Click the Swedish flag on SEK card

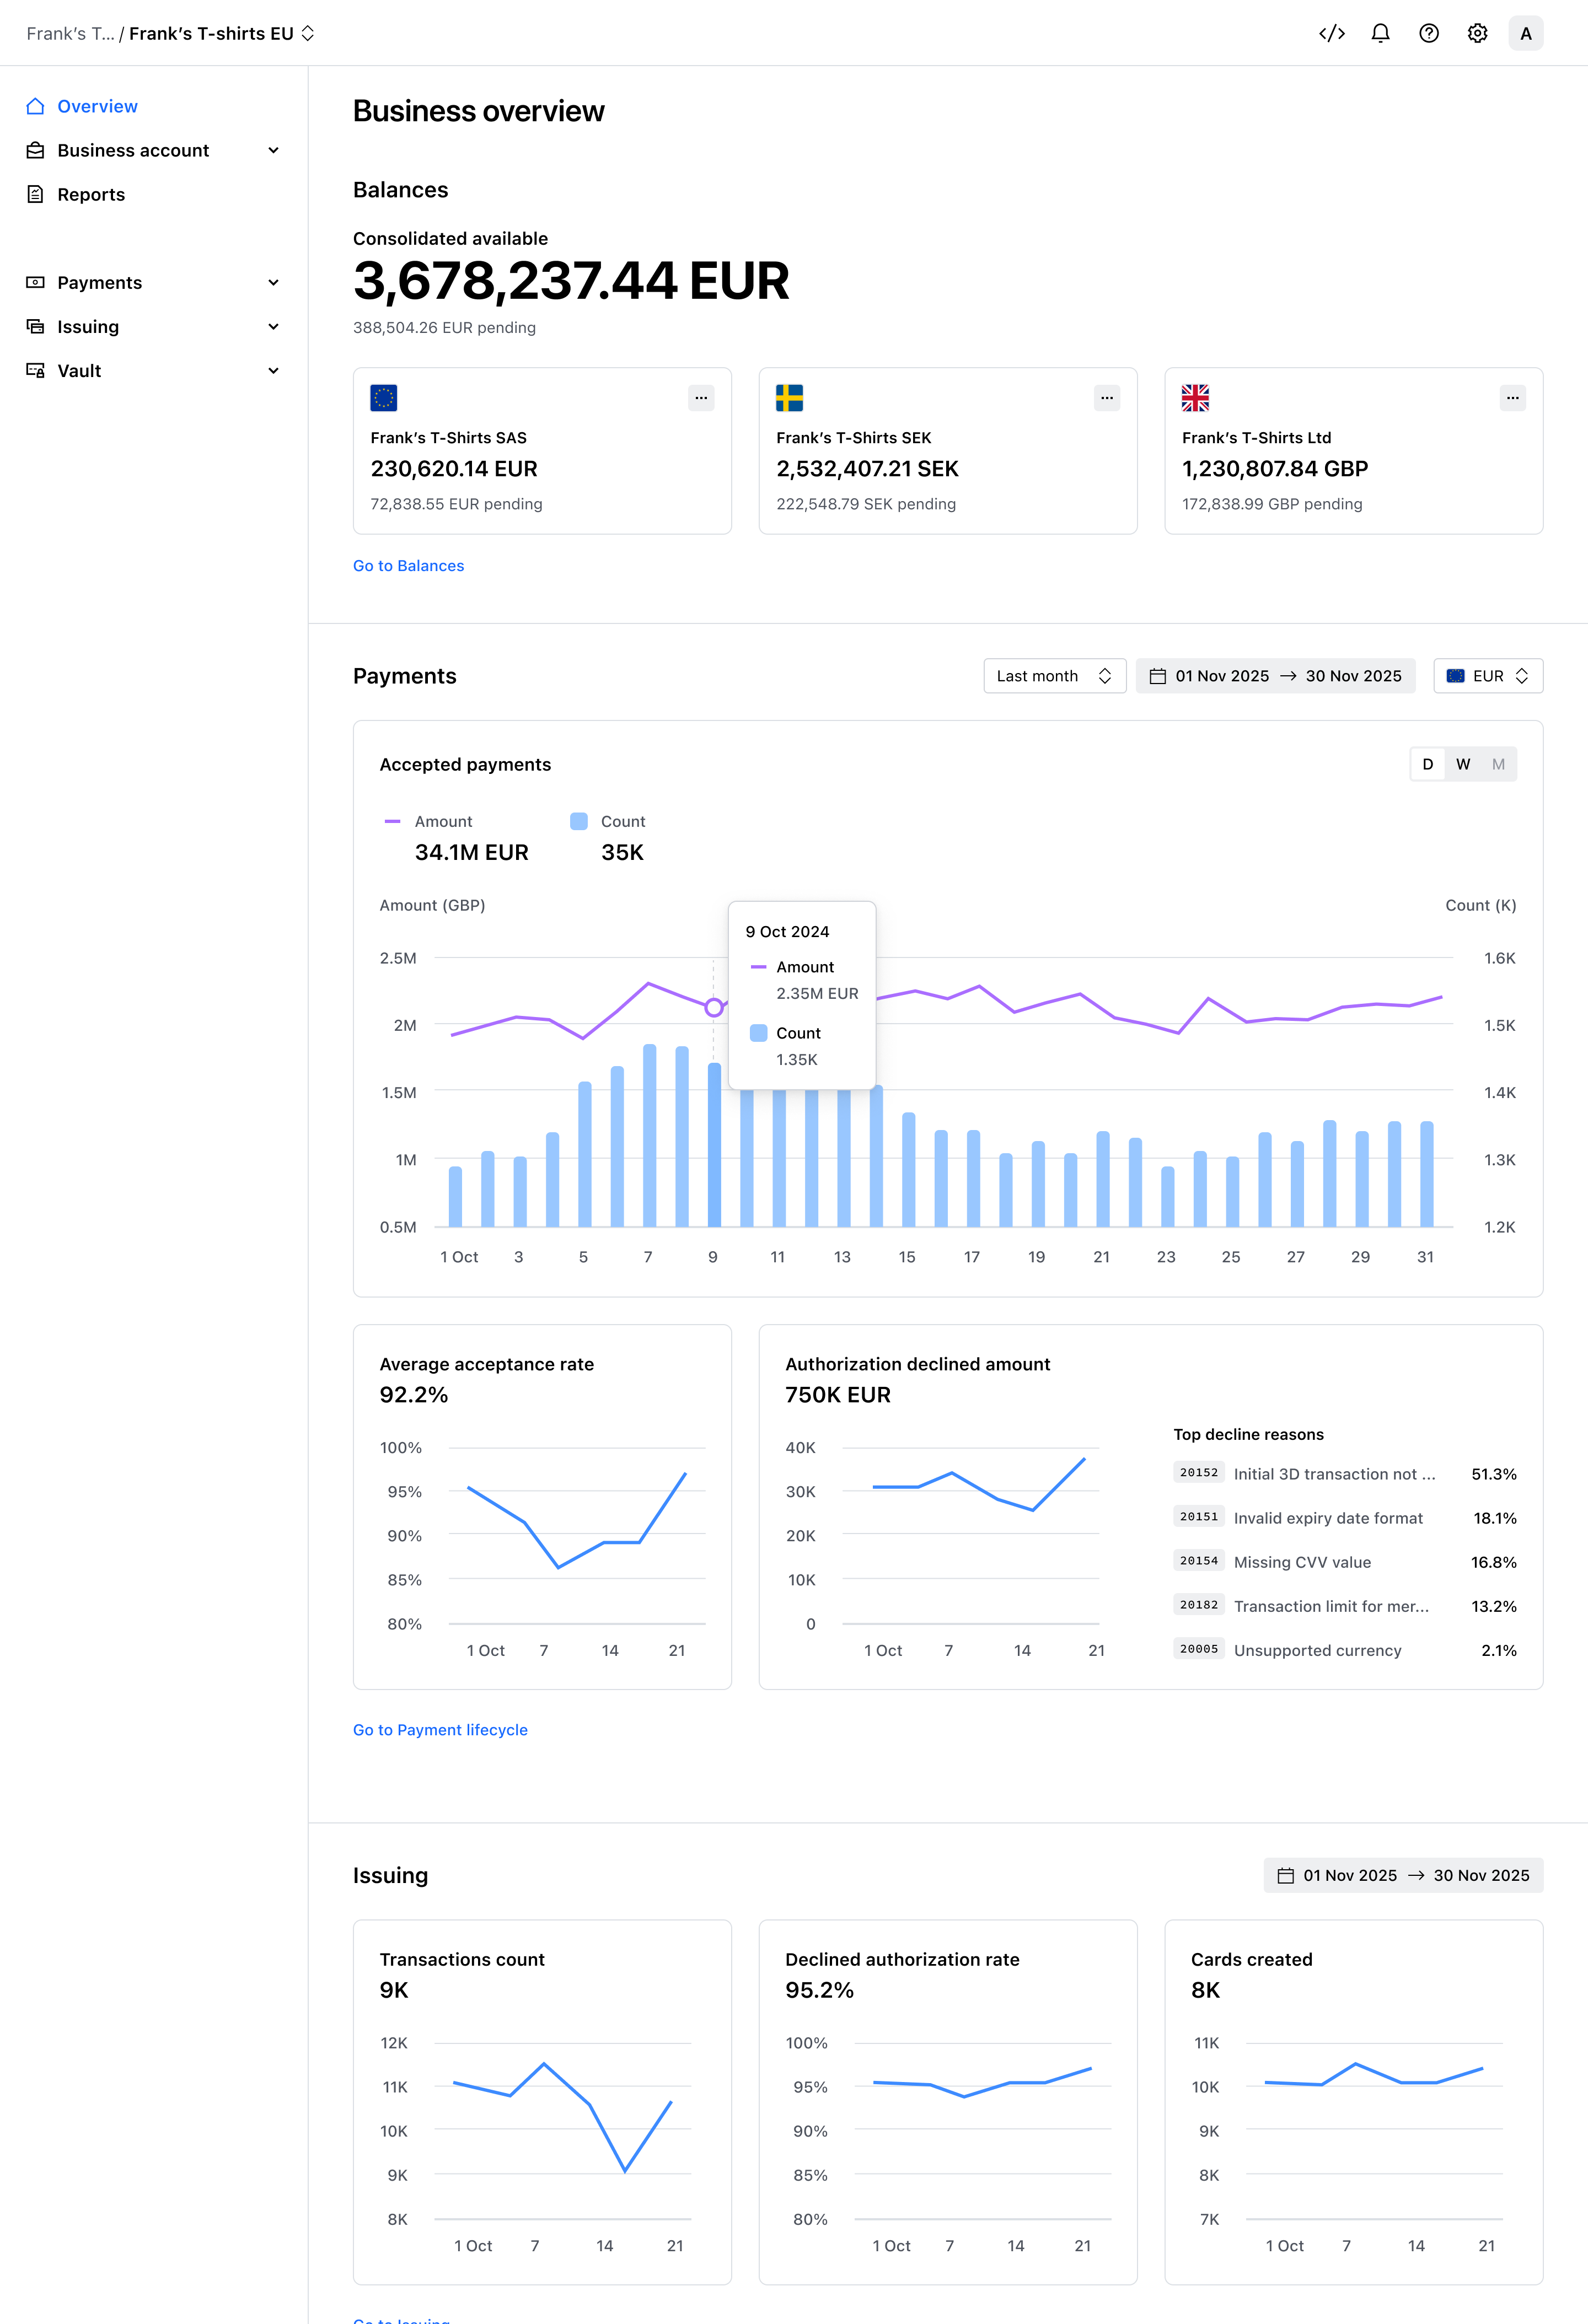(790, 398)
